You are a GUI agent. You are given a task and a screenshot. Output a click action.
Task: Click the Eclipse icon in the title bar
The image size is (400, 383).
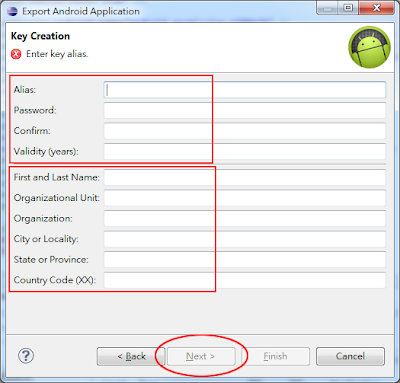click(x=12, y=11)
